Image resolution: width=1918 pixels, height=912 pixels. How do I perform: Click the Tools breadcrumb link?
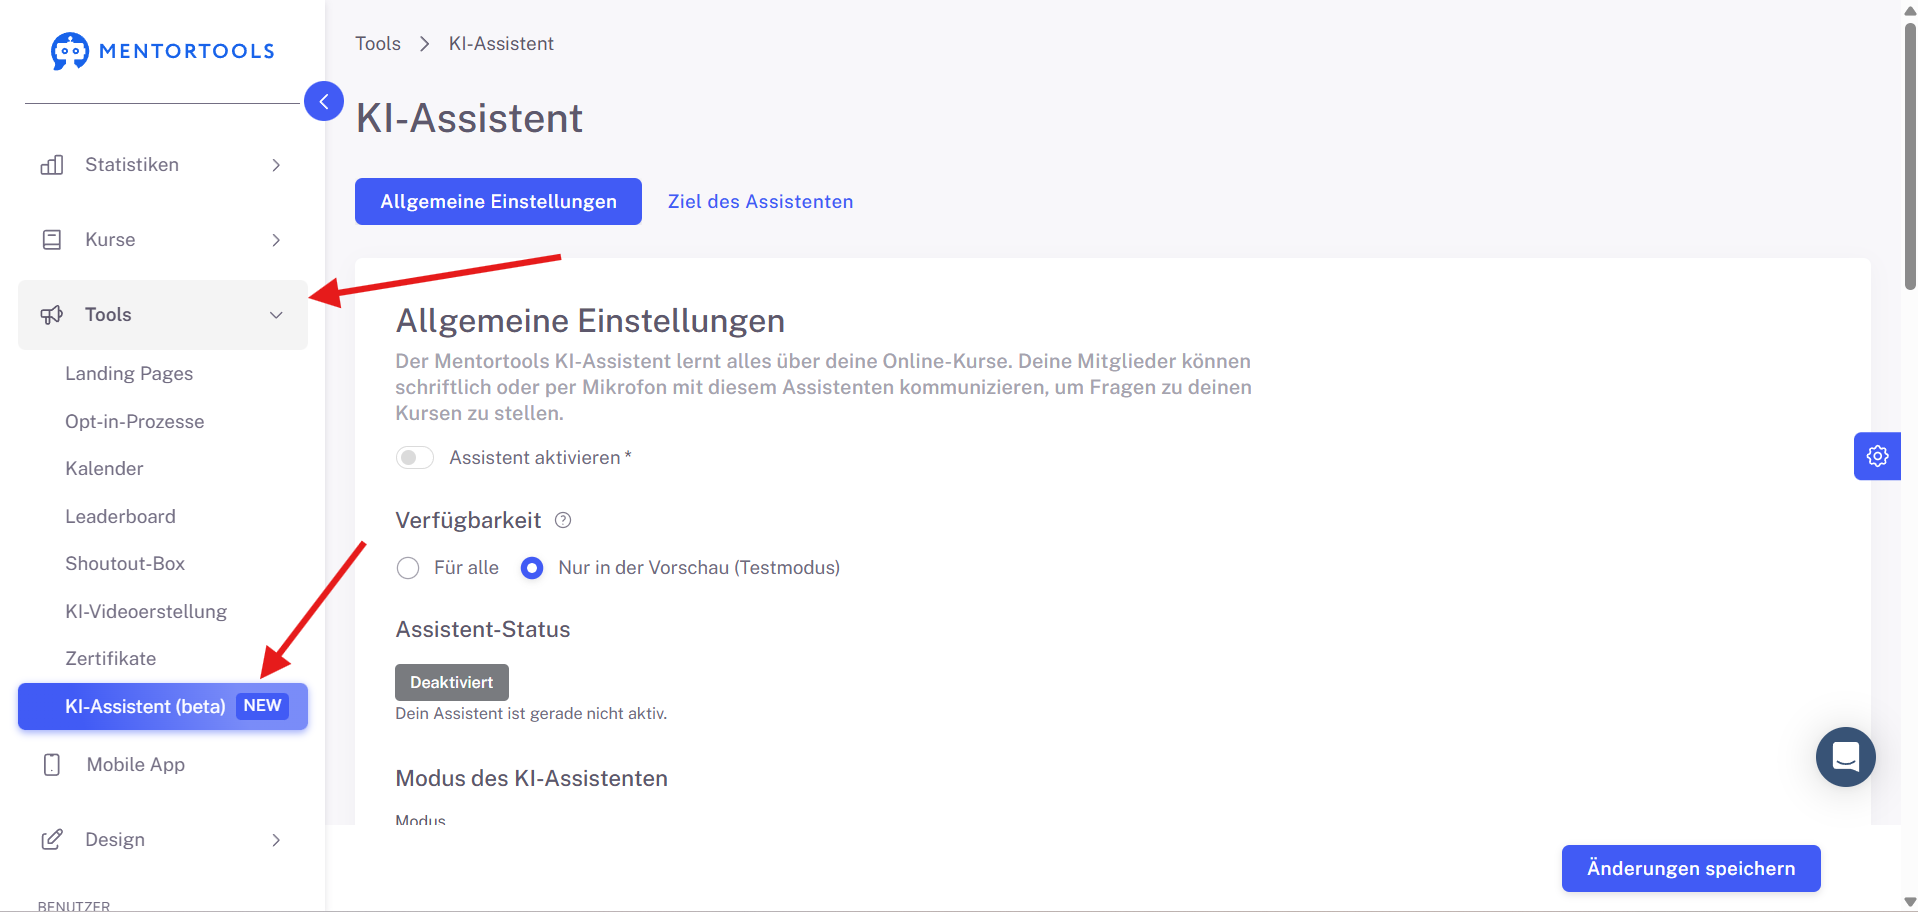coord(378,44)
